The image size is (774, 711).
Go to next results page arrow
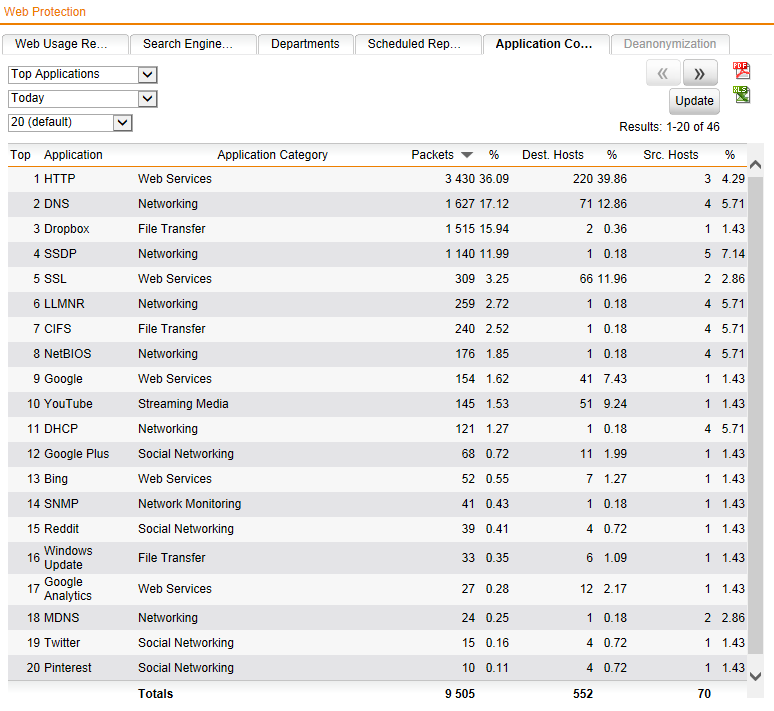(x=700, y=73)
